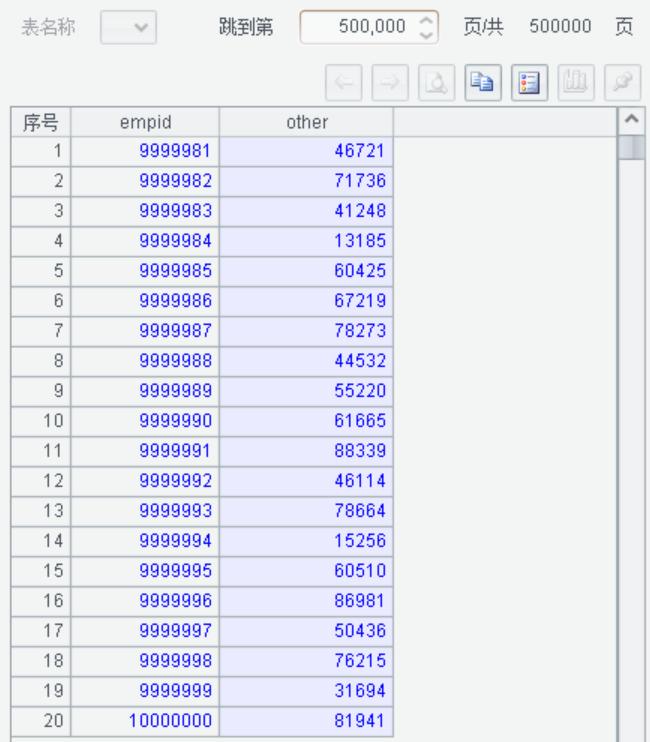
Task: Select other cell 55220
Action: coord(307,391)
